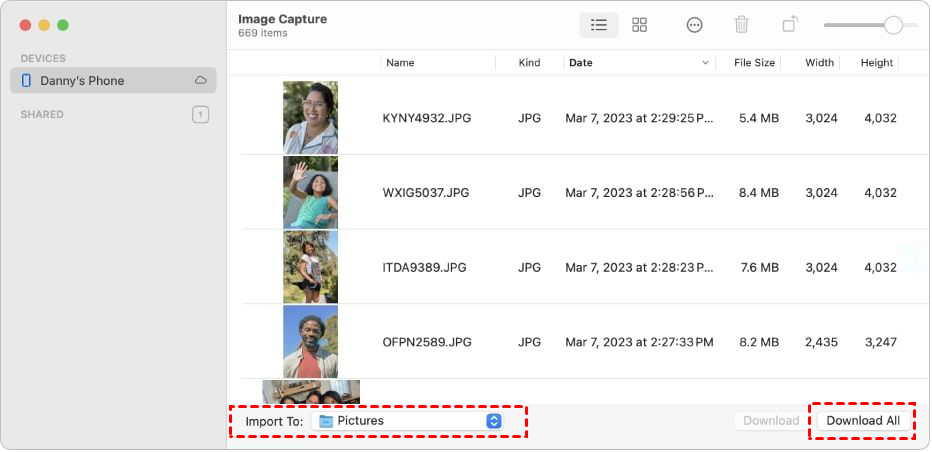Click the Shared count badge
Screen dimensions: 932x452
[200, 115]
